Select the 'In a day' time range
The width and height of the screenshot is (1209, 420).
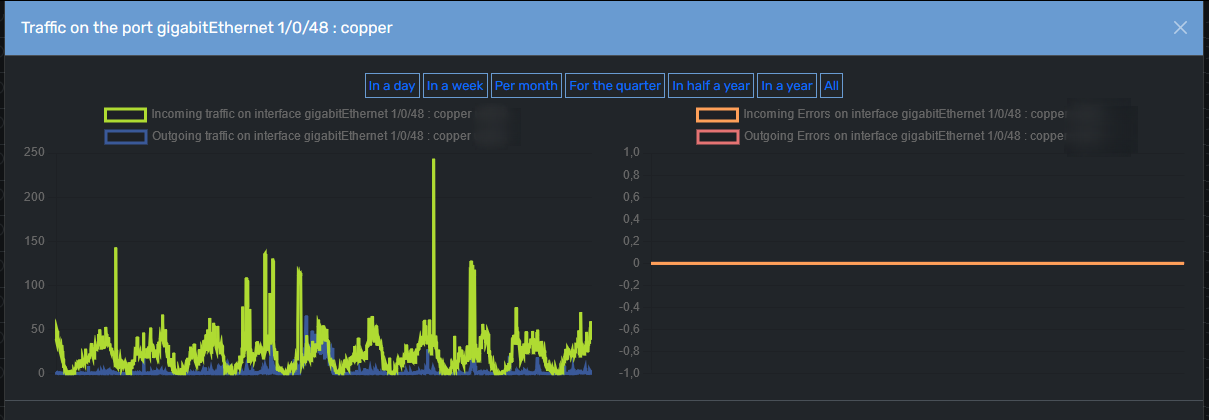click(392, 86)
